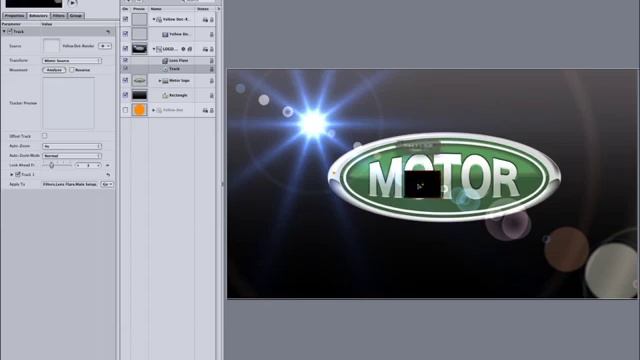Open the Source popup next to Yellow Dot
Viewport: 640px width, 360px height.
point(105,46)
